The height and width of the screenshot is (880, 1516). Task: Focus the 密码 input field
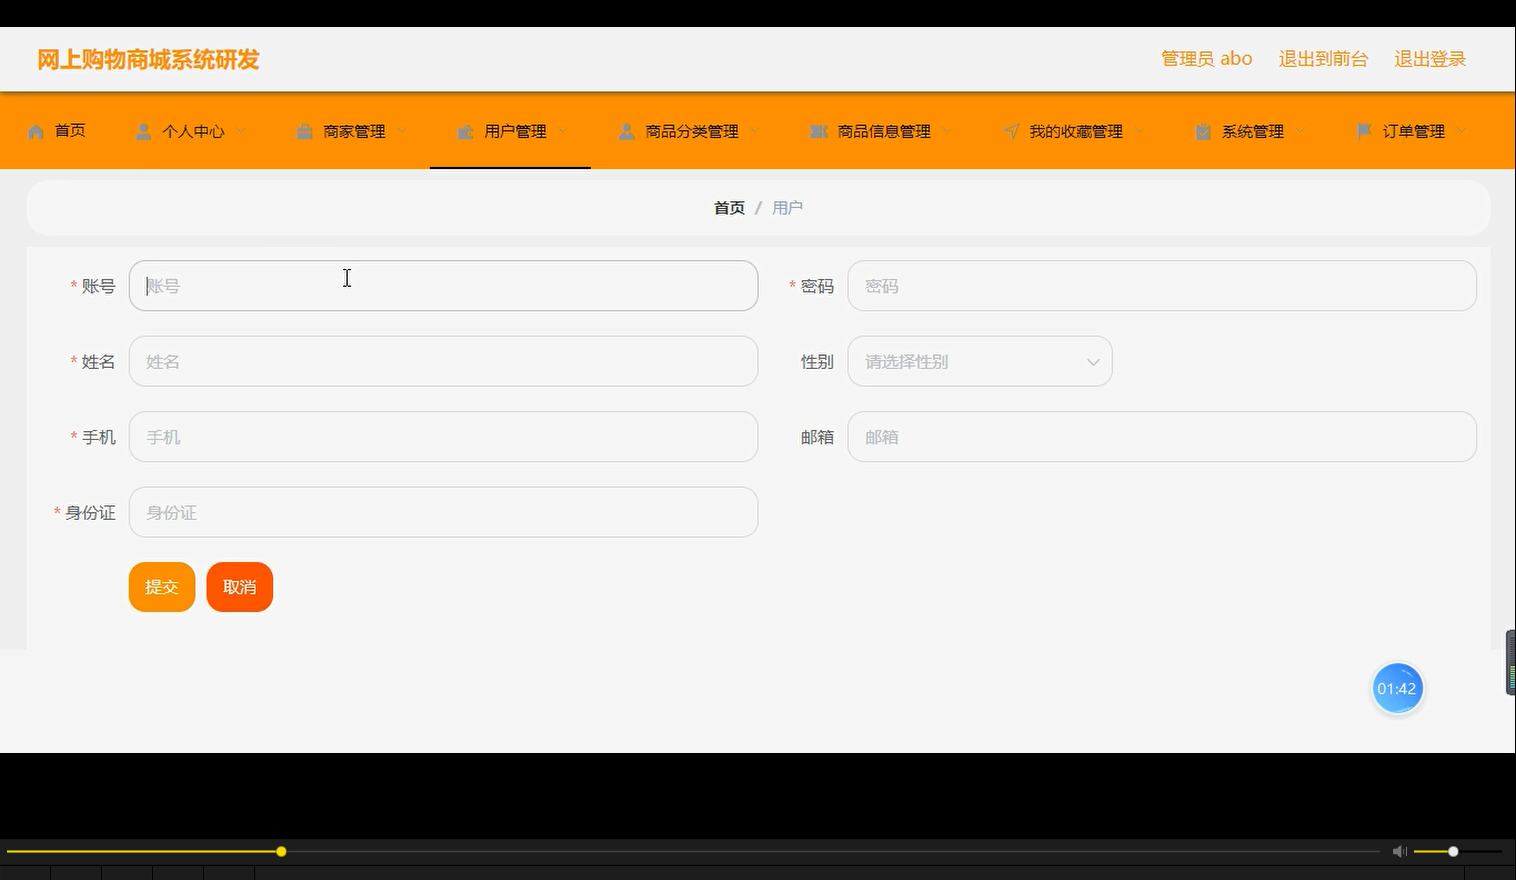pyautogui.click(x=1162, y=286)
